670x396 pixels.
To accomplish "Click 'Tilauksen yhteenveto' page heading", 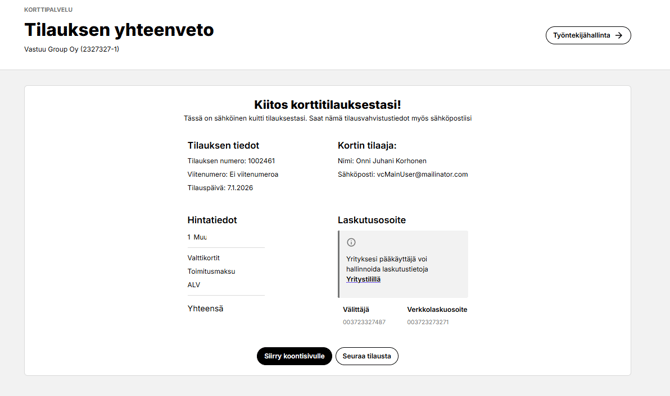I will coord(119,30).
